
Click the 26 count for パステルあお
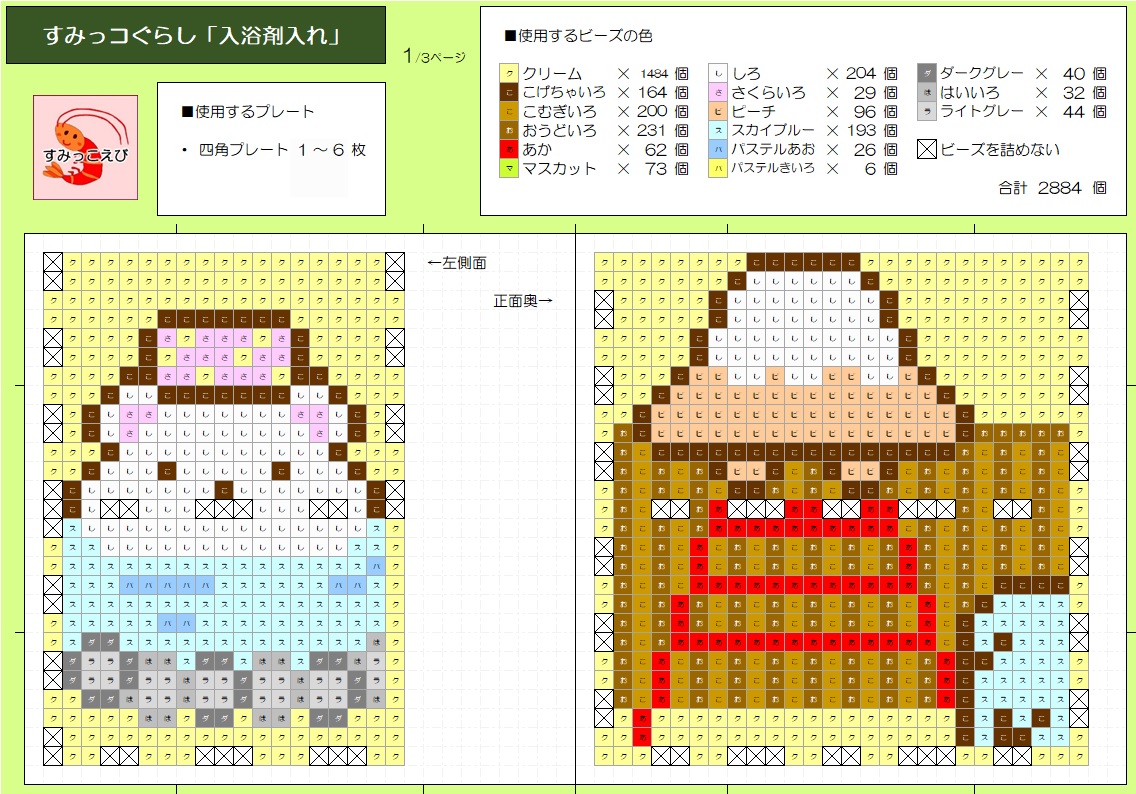point(865,150)
